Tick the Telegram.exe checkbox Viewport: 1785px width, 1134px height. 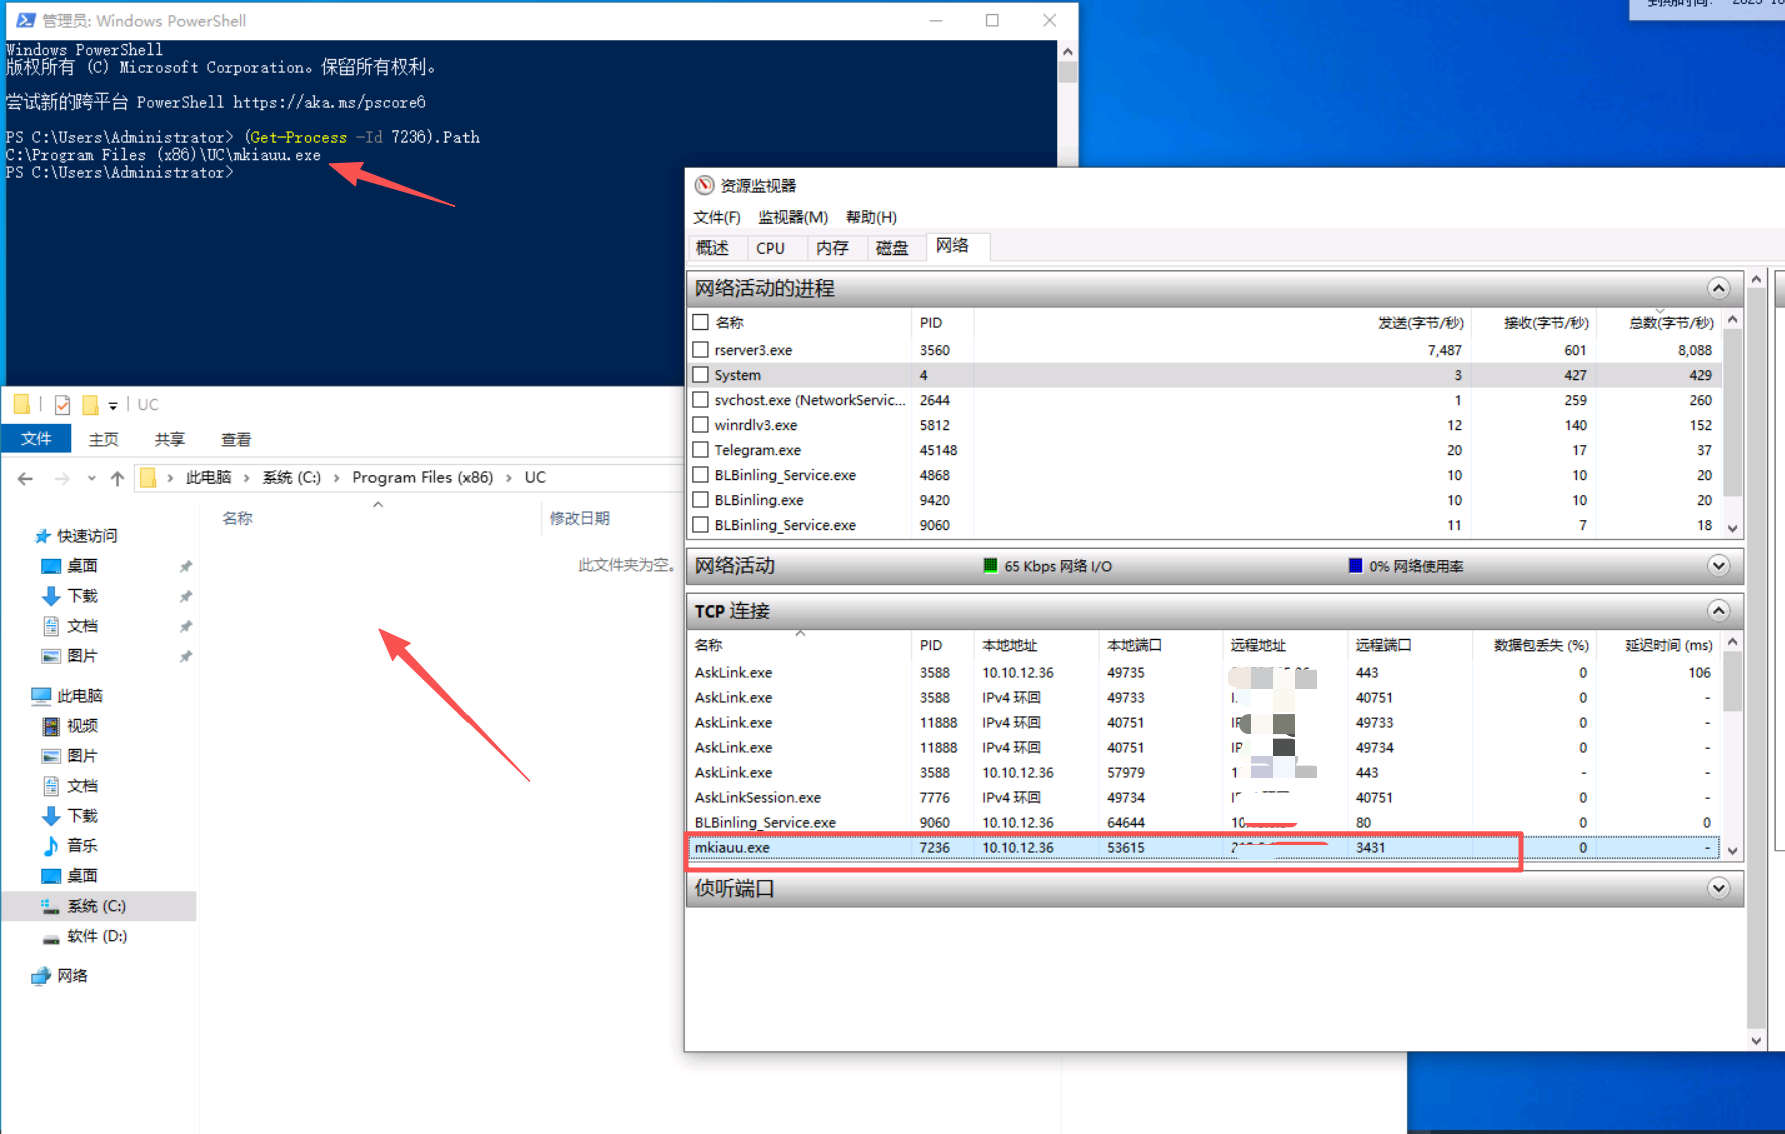tap(701, 450)
